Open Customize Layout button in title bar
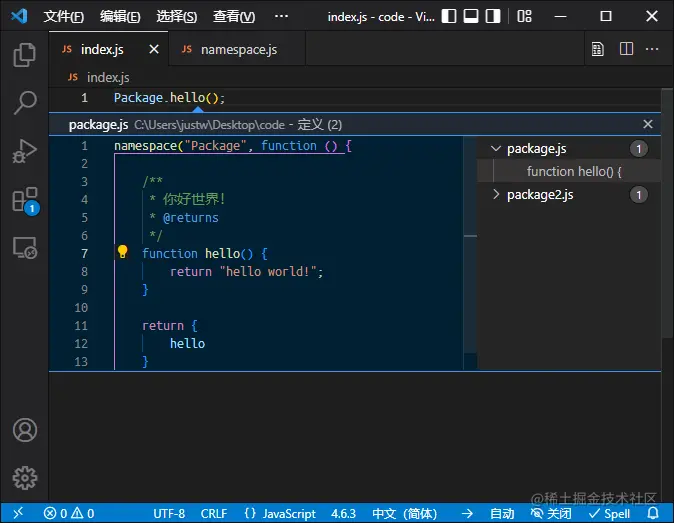Image resolution: width=674 pixels, height=523 pixels. click(524, 16)
